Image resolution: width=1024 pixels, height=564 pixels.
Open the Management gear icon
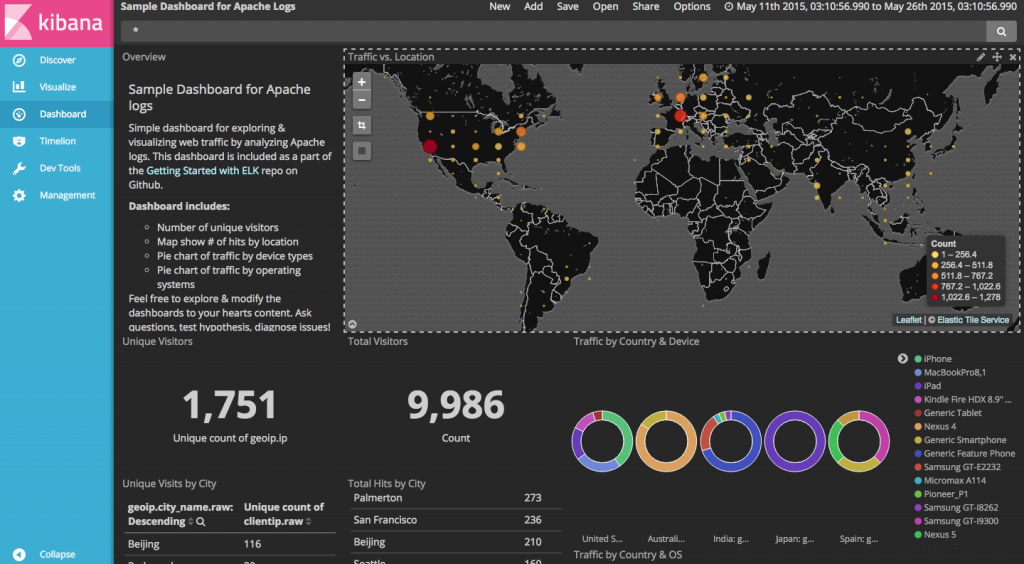[x=19, y=195]
